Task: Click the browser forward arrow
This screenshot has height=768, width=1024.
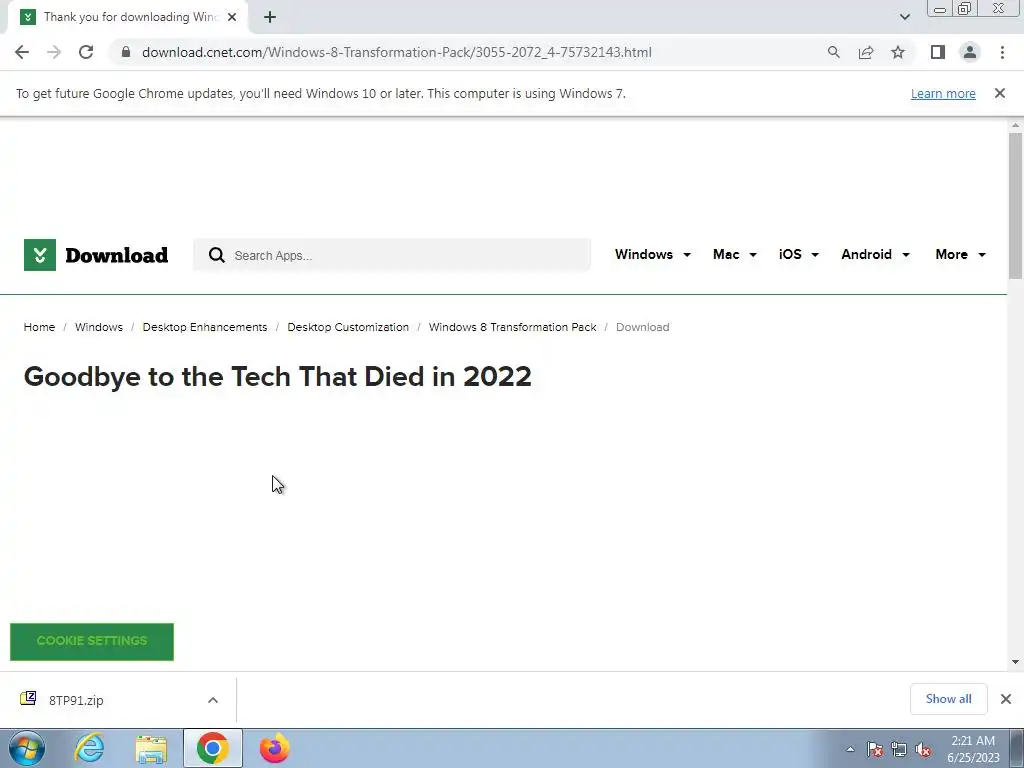Action: pyautogui.click(x=54, y=52)
